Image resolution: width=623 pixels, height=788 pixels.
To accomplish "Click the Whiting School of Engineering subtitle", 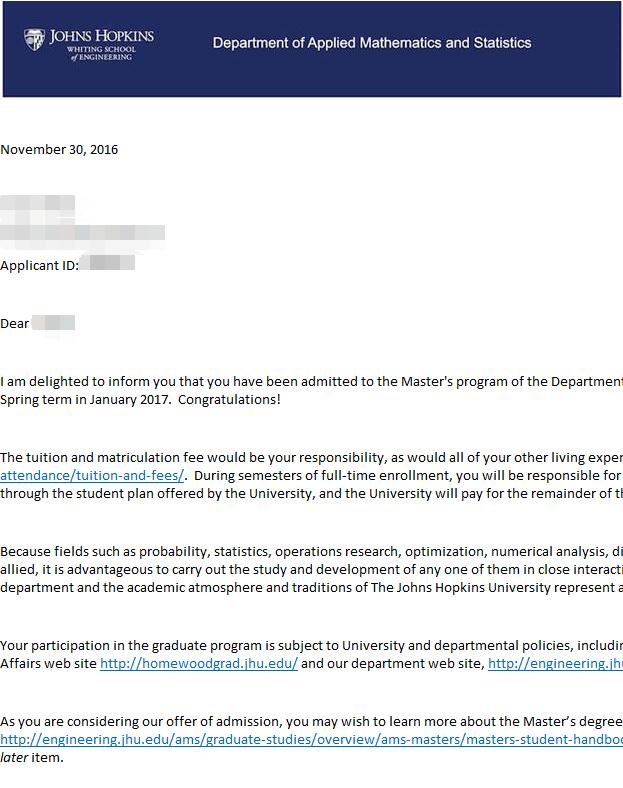I will point(101,53).
